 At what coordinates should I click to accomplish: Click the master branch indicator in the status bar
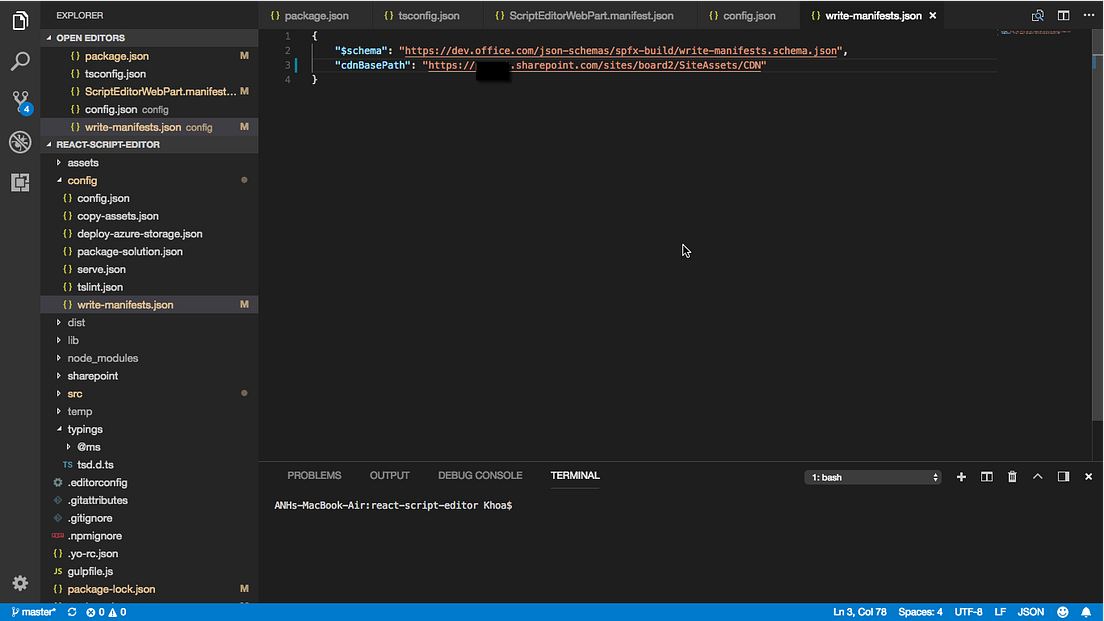click(33, 611)
